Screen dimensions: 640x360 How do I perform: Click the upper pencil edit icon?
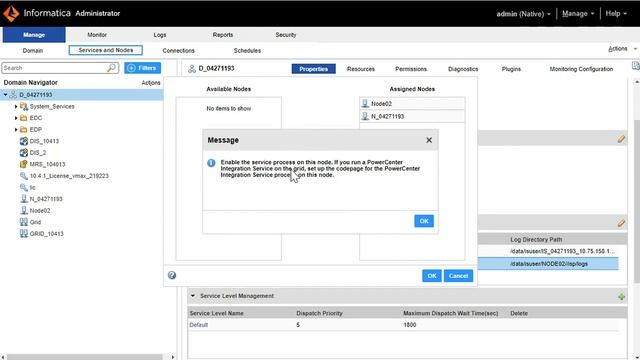click(621, 139)
